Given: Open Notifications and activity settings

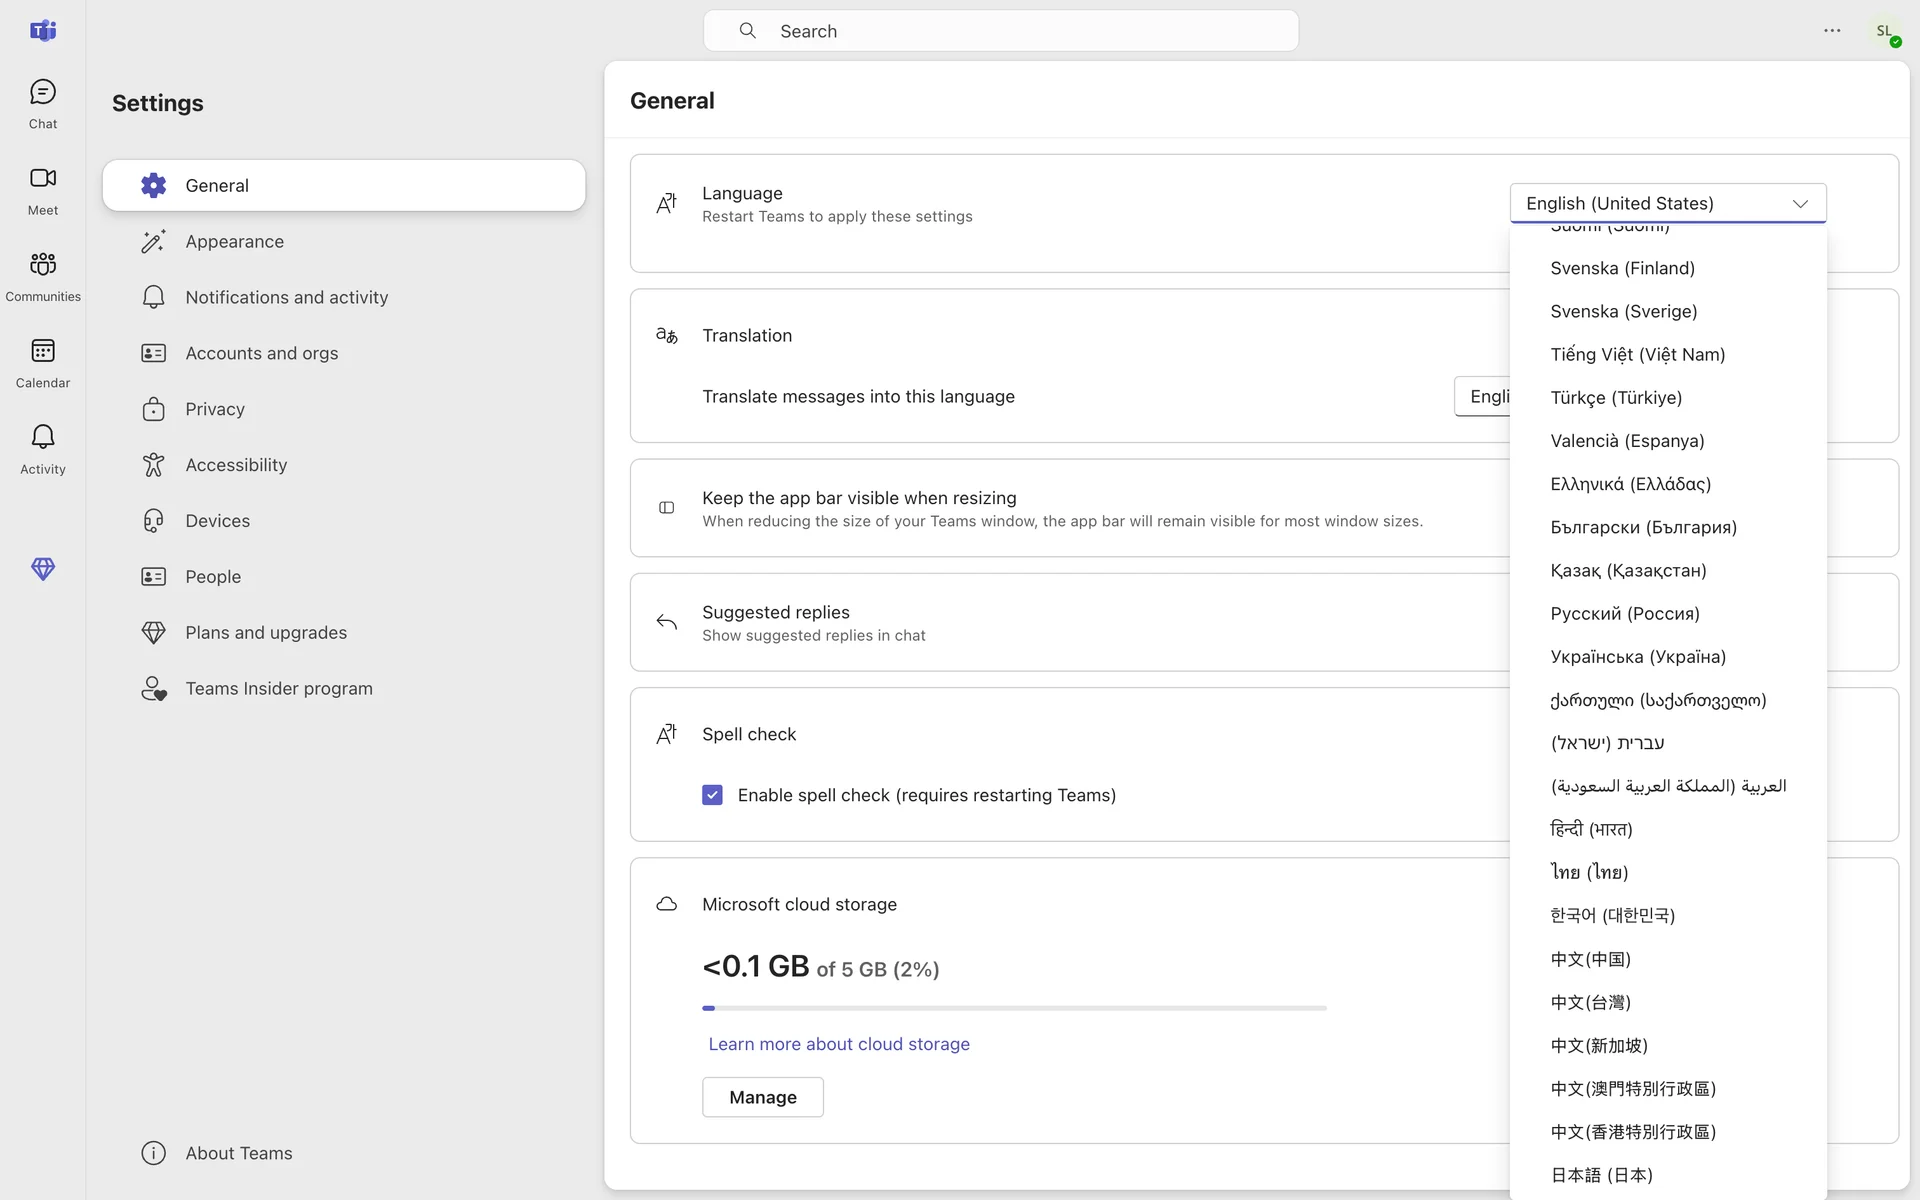Looking at the screenshot, I should [286, 298].
